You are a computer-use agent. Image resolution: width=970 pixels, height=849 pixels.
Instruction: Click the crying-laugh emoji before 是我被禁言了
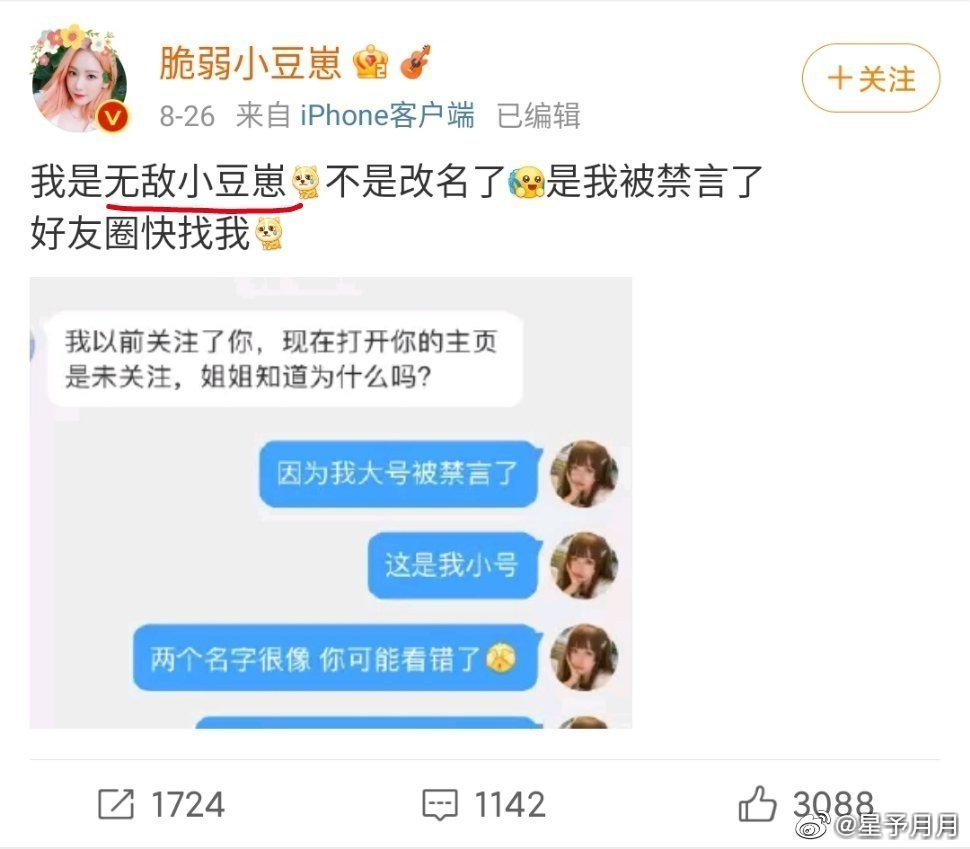(526, 182)
